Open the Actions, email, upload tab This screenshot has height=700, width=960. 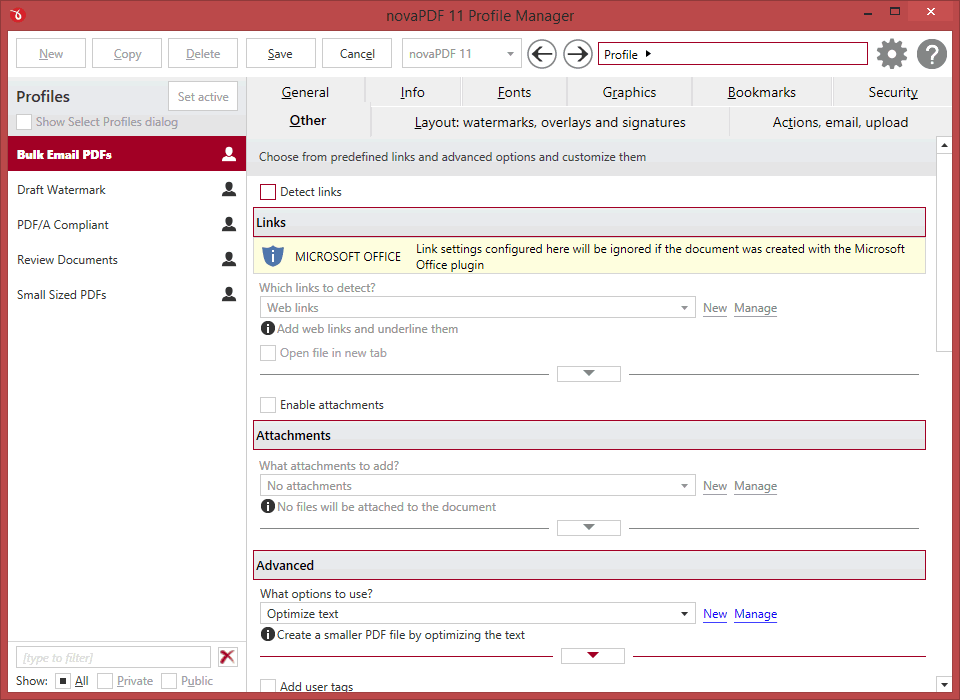(840, 122)
